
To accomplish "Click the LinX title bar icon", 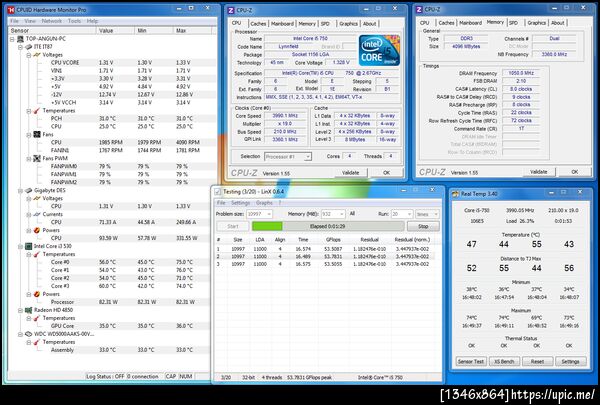I will coord(218,191).
